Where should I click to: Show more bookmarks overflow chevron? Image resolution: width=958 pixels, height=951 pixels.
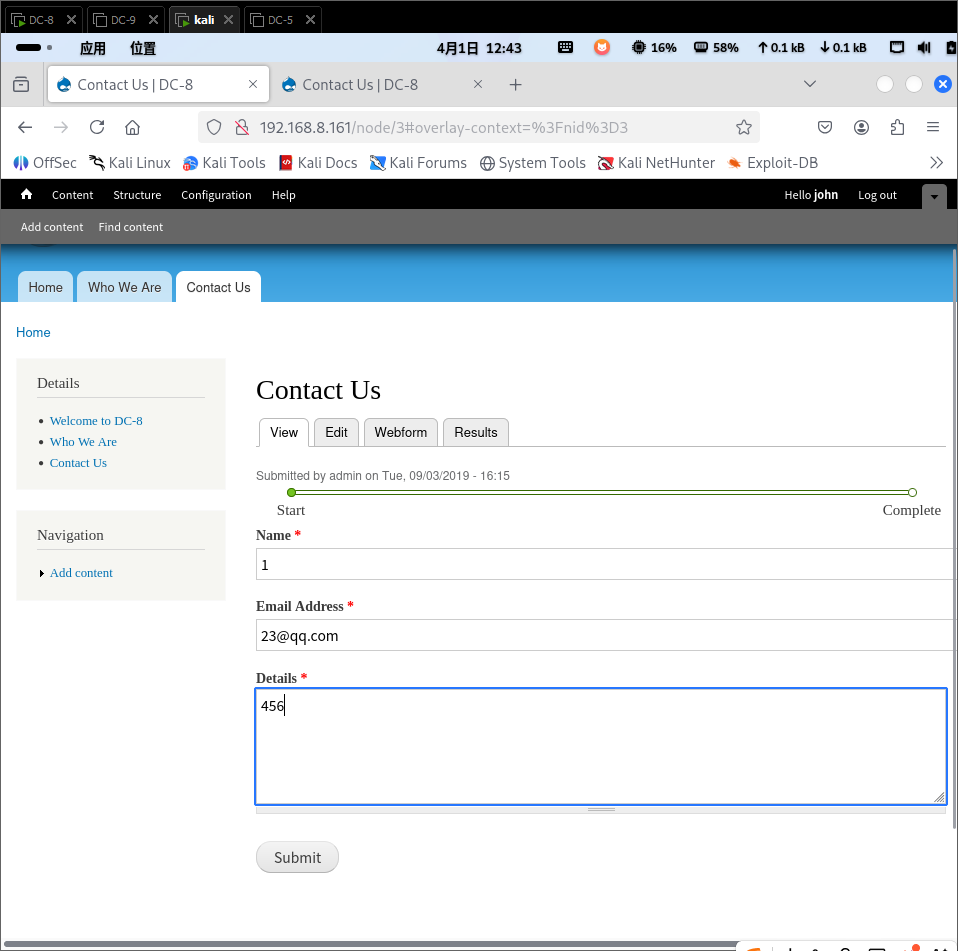[936, 162]
